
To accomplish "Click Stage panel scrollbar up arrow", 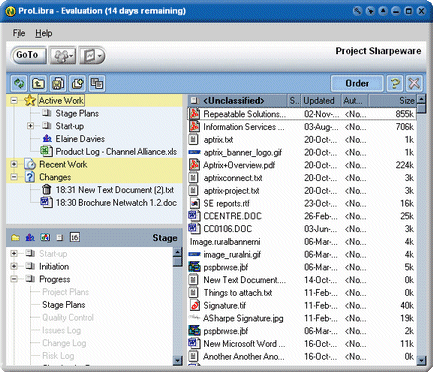I will 177,252.
